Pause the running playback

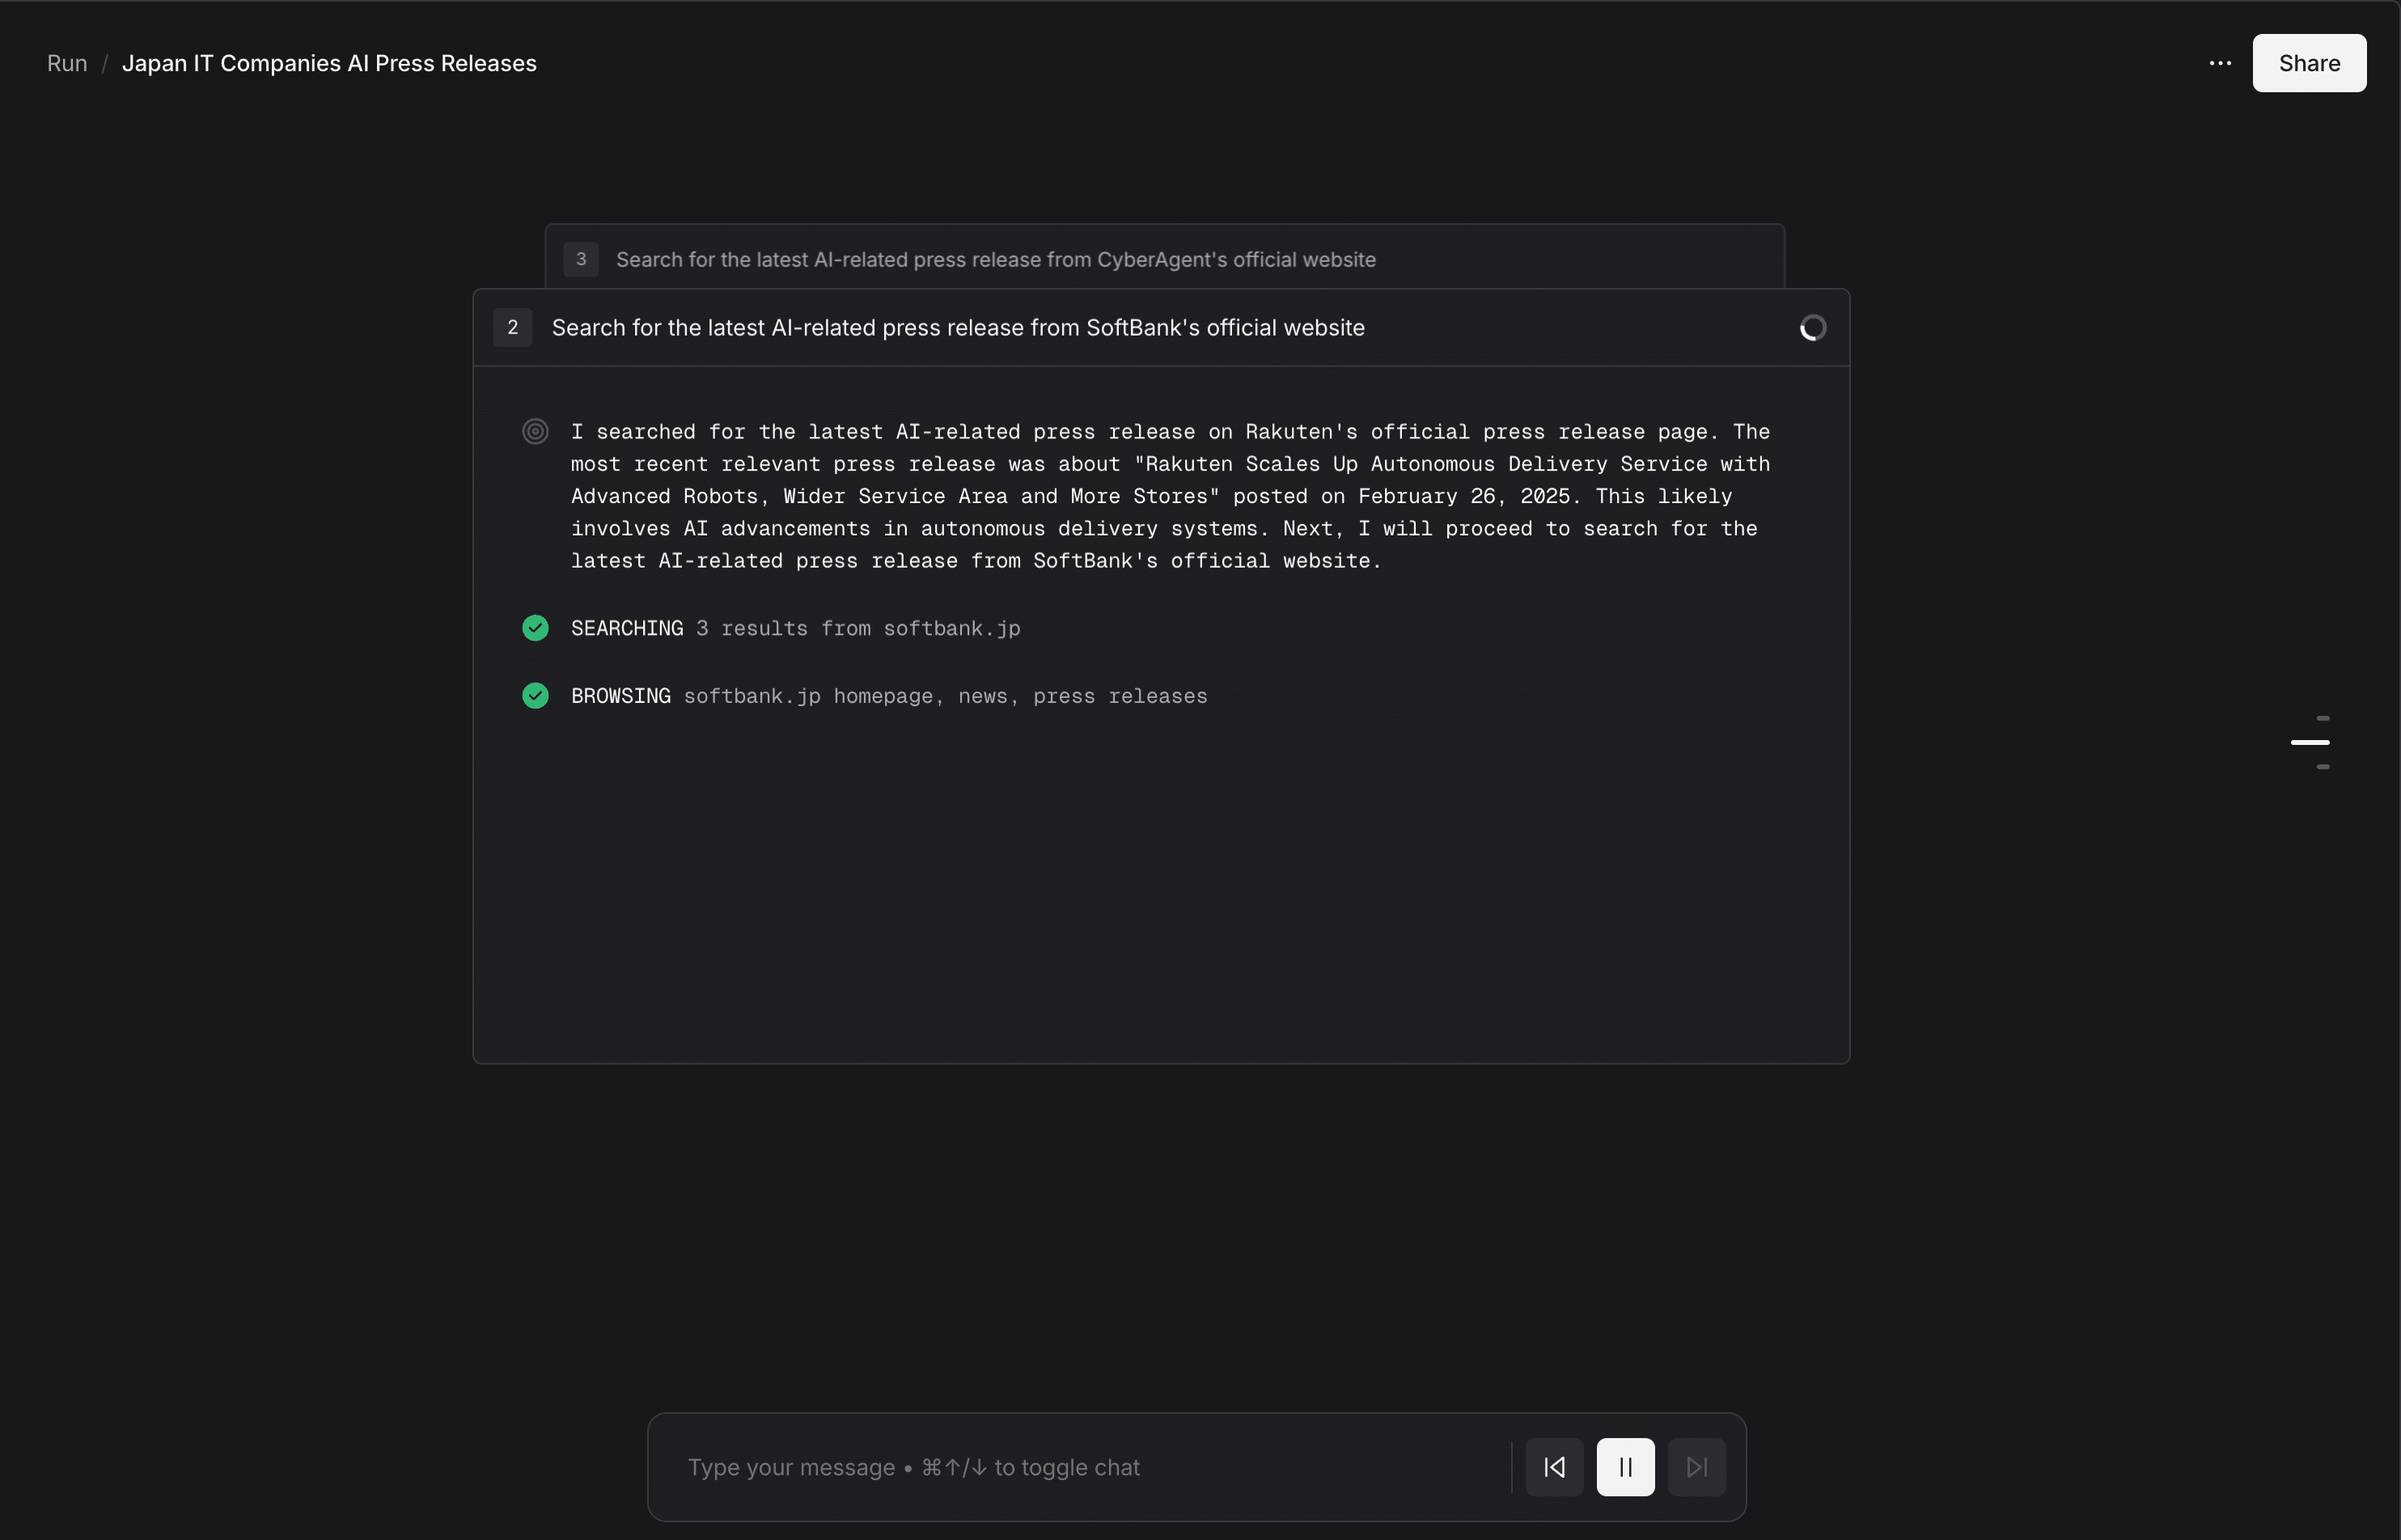tap(1625, 1467)
